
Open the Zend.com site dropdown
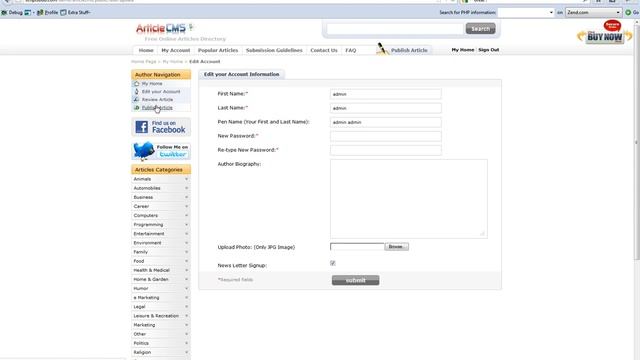[x=593, y=13]
